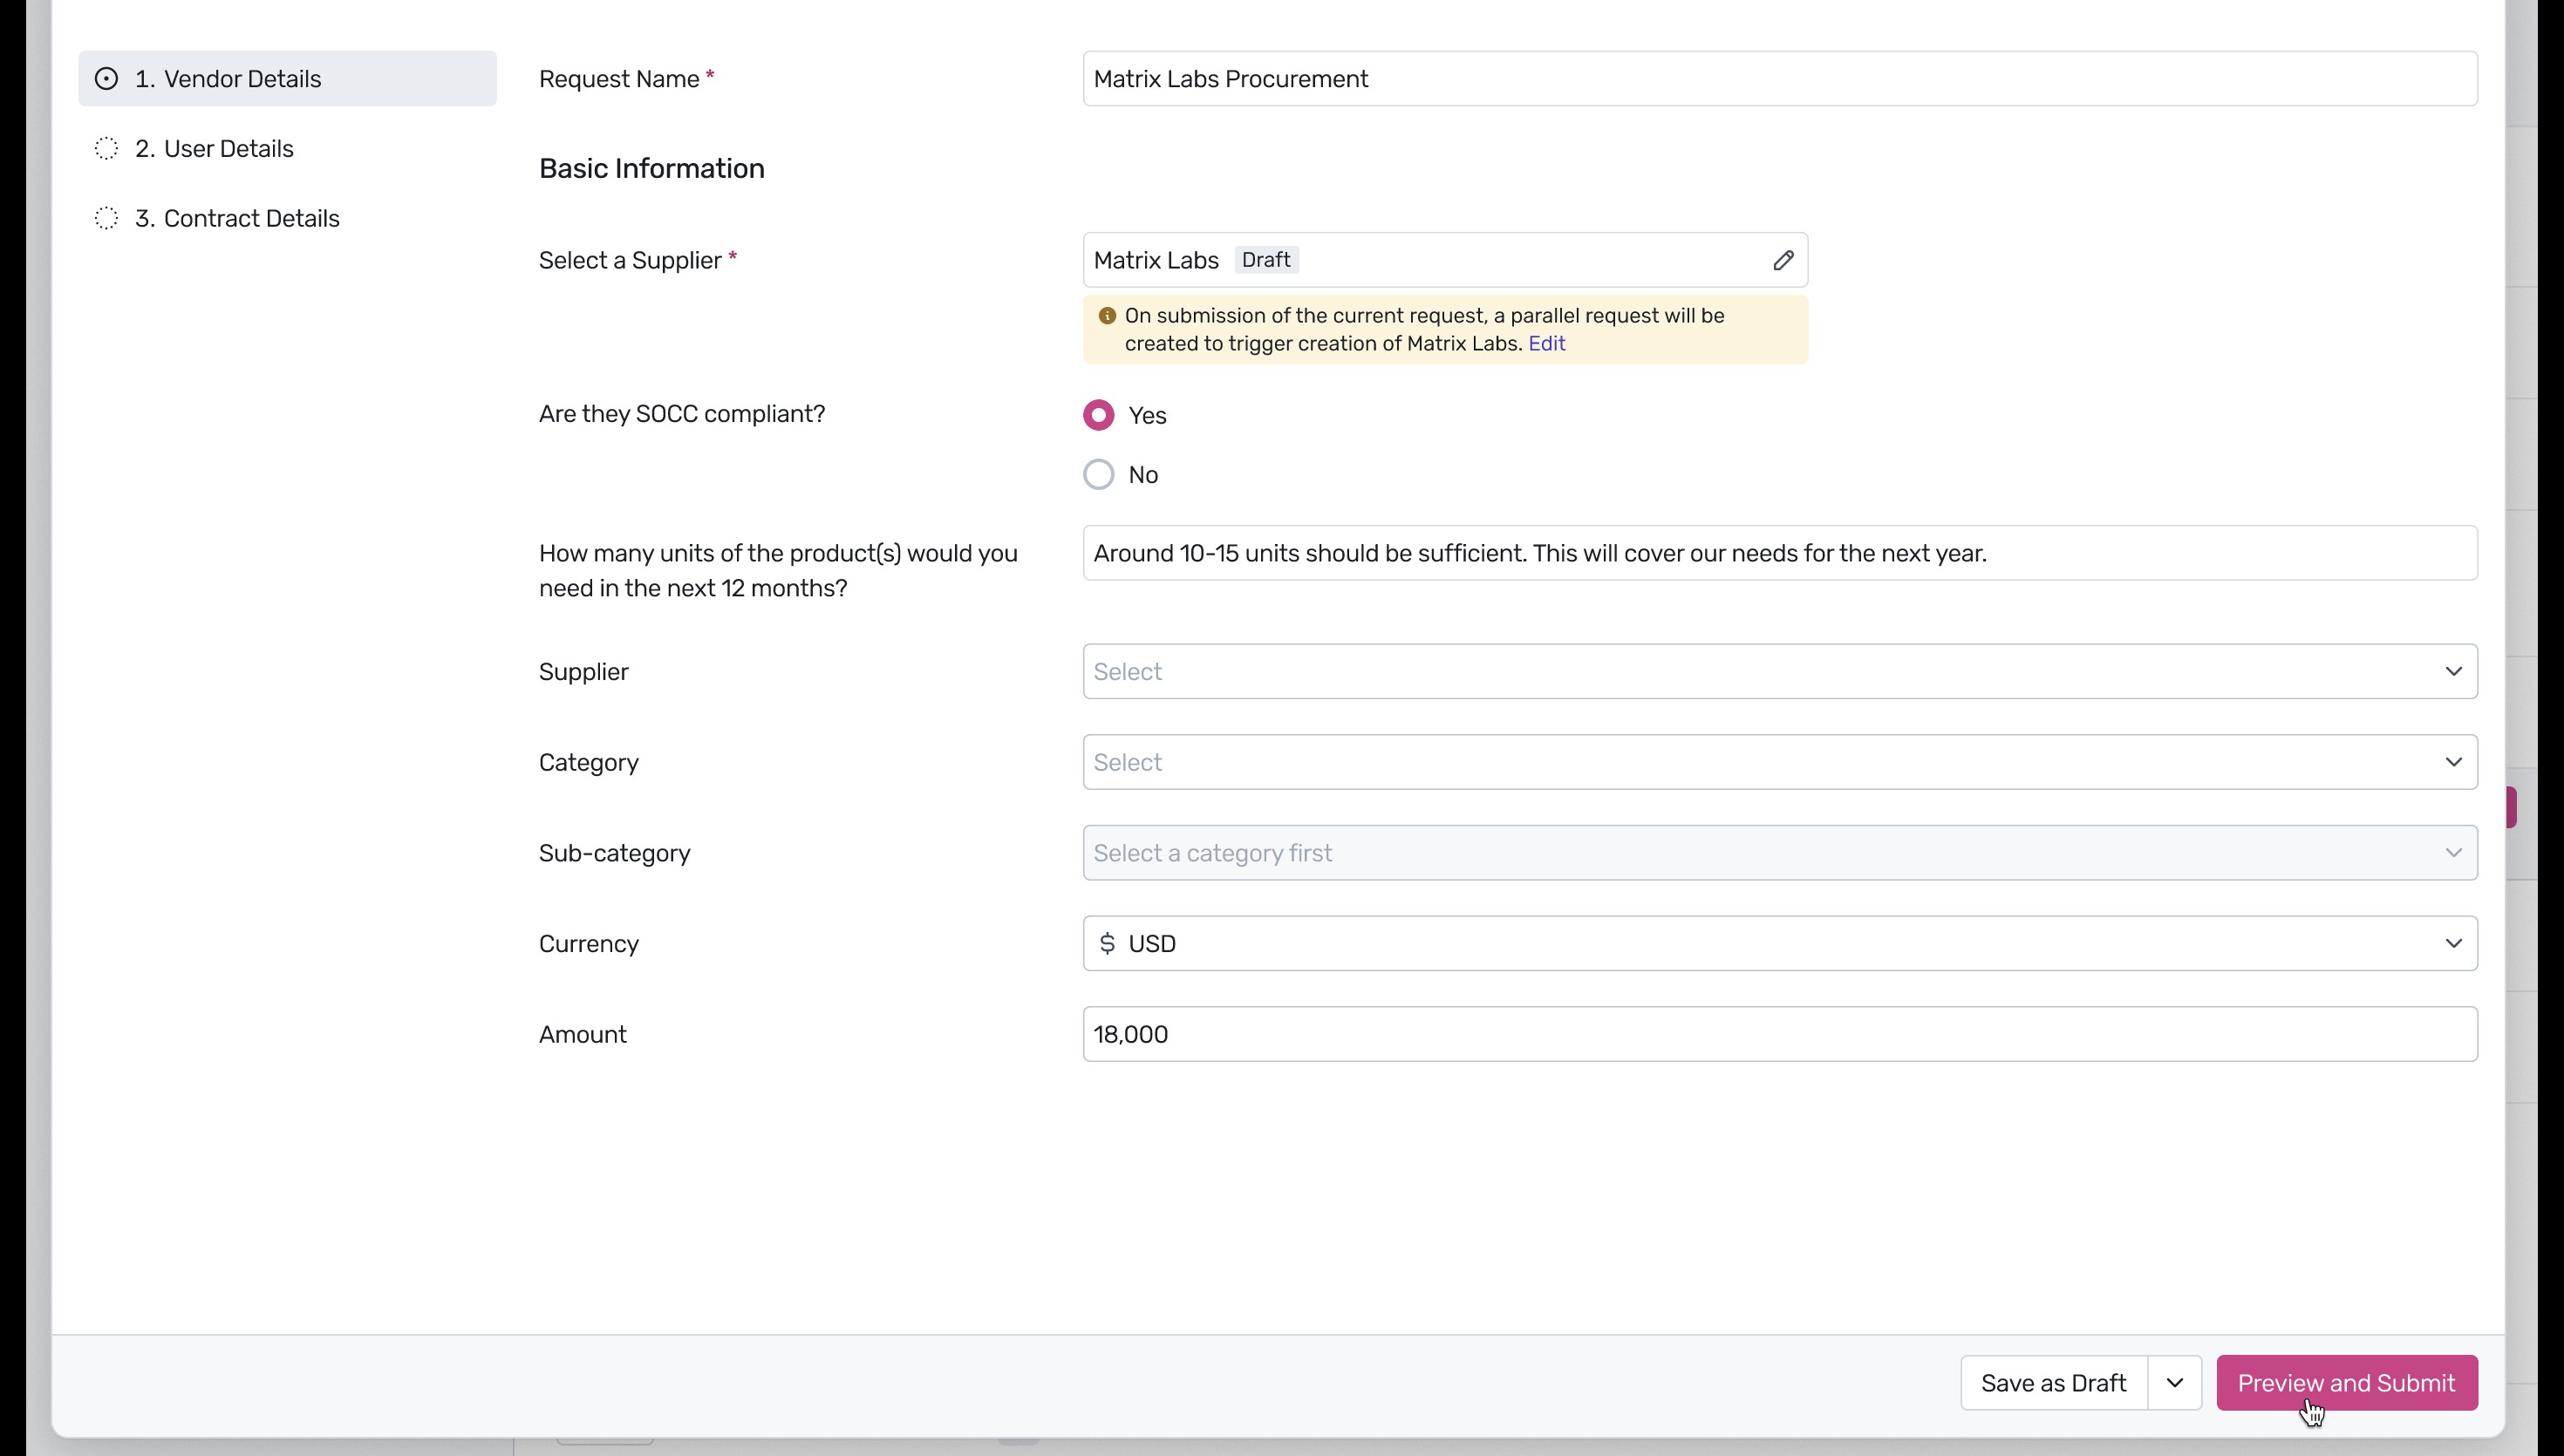Select Yes for SOCC compliant

click(1099, 415)
